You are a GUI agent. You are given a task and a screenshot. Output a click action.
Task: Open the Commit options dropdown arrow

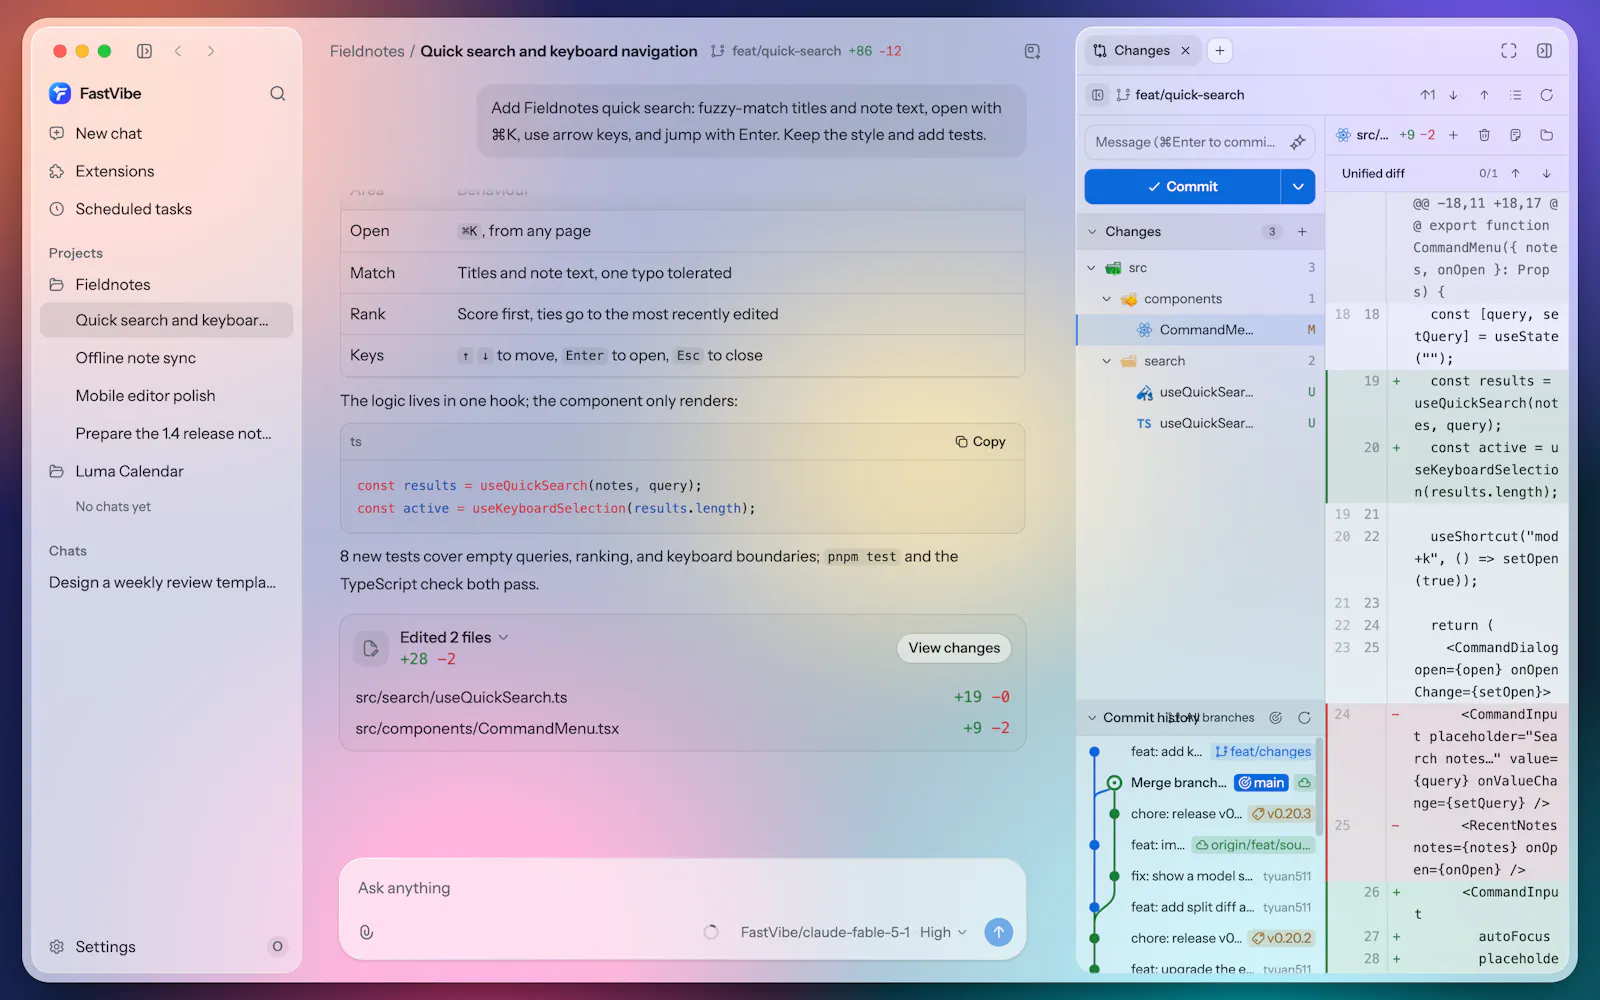pos(1298,187)
